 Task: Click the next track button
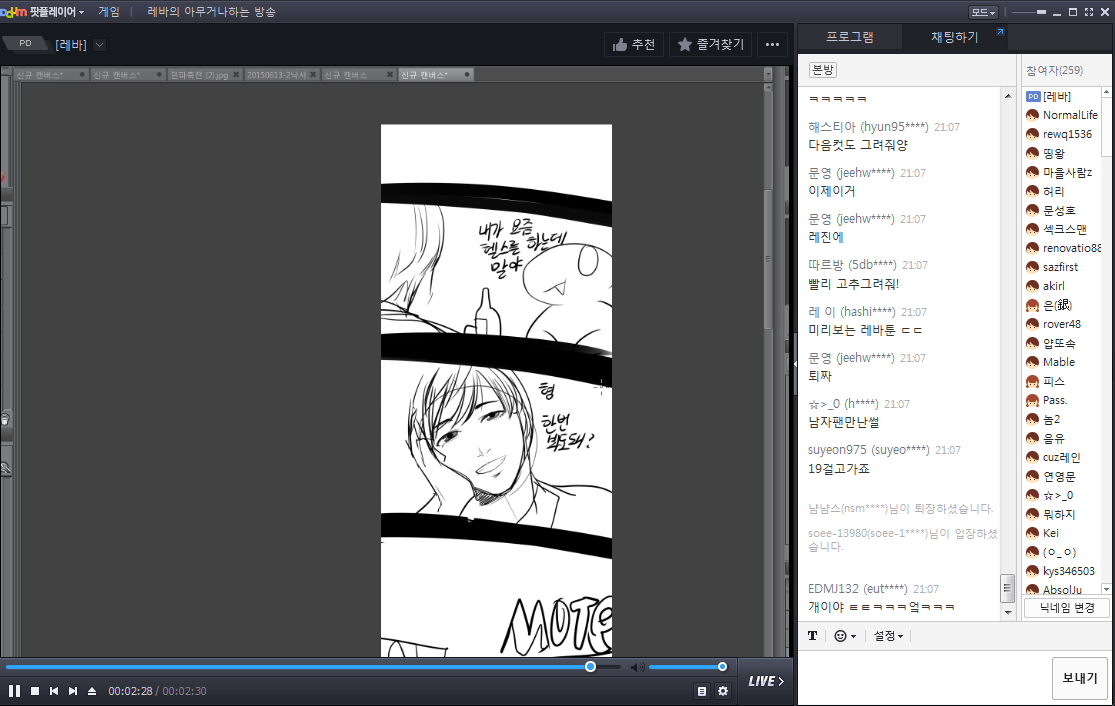point(73,691)
